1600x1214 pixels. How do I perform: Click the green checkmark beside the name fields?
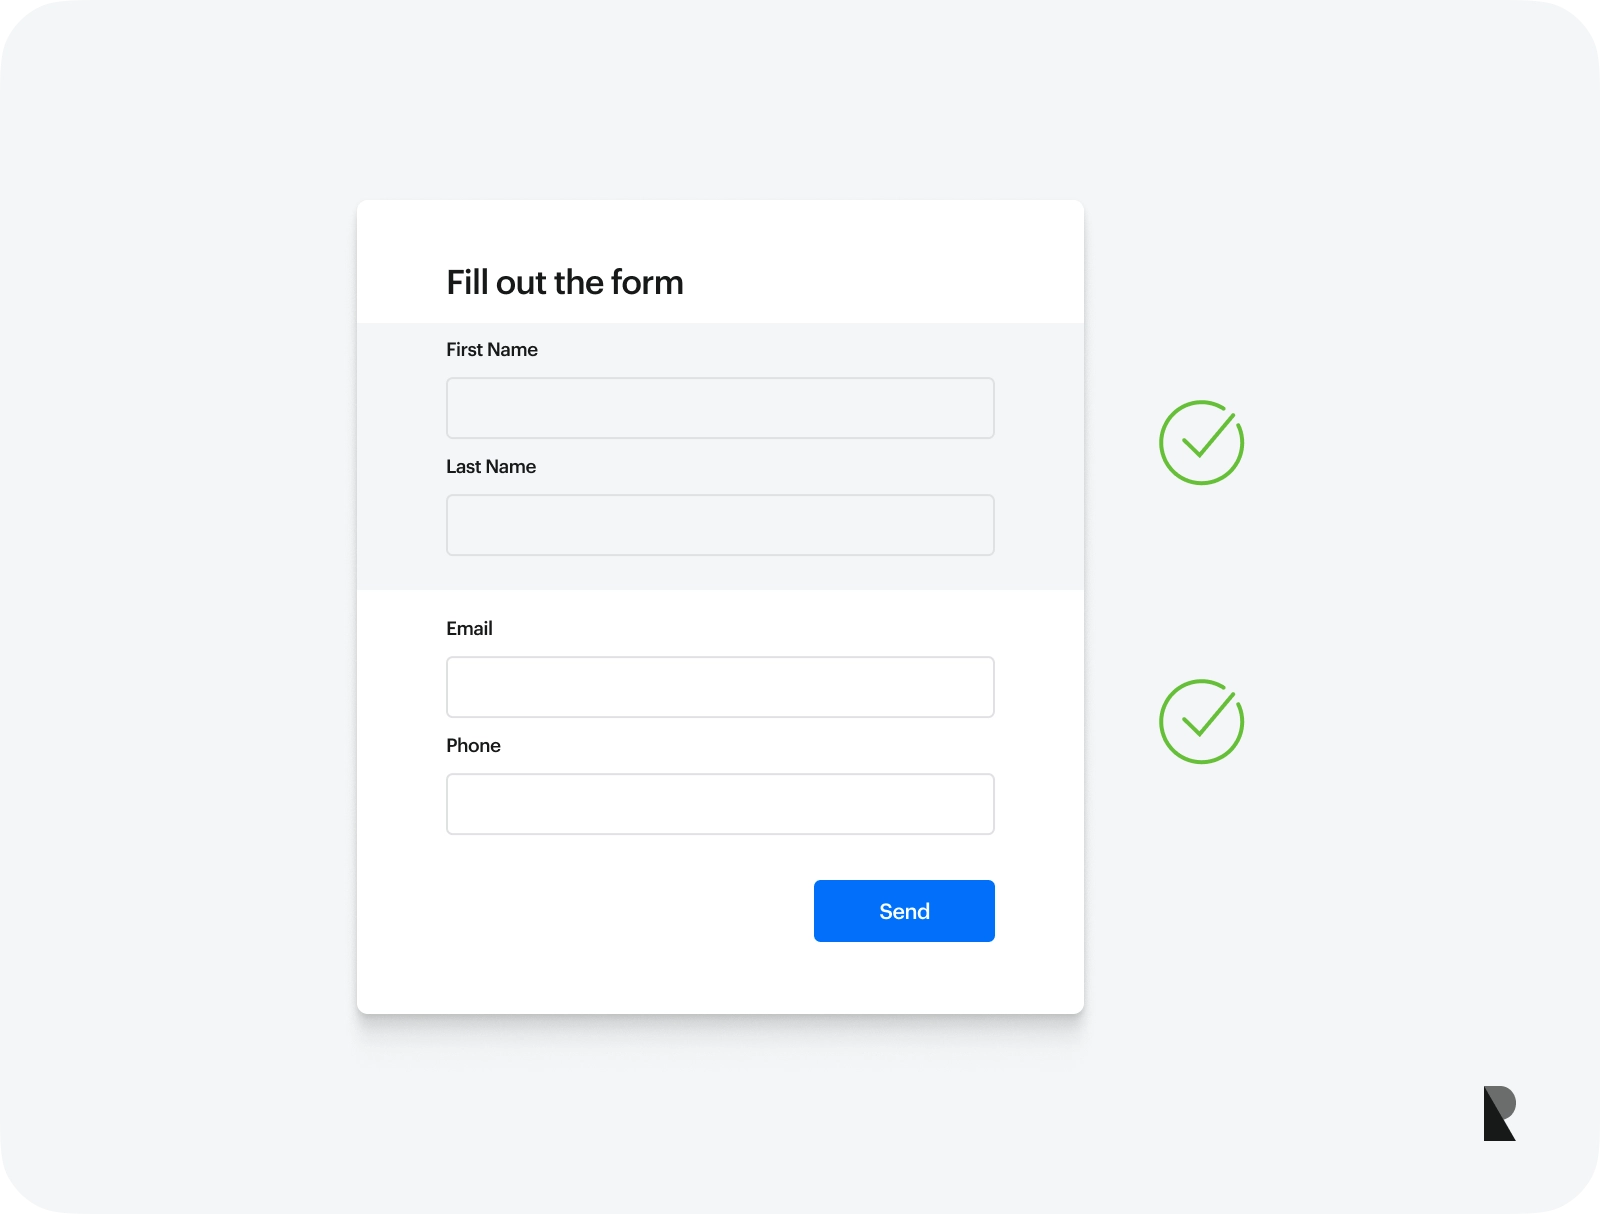[1201, 443]
